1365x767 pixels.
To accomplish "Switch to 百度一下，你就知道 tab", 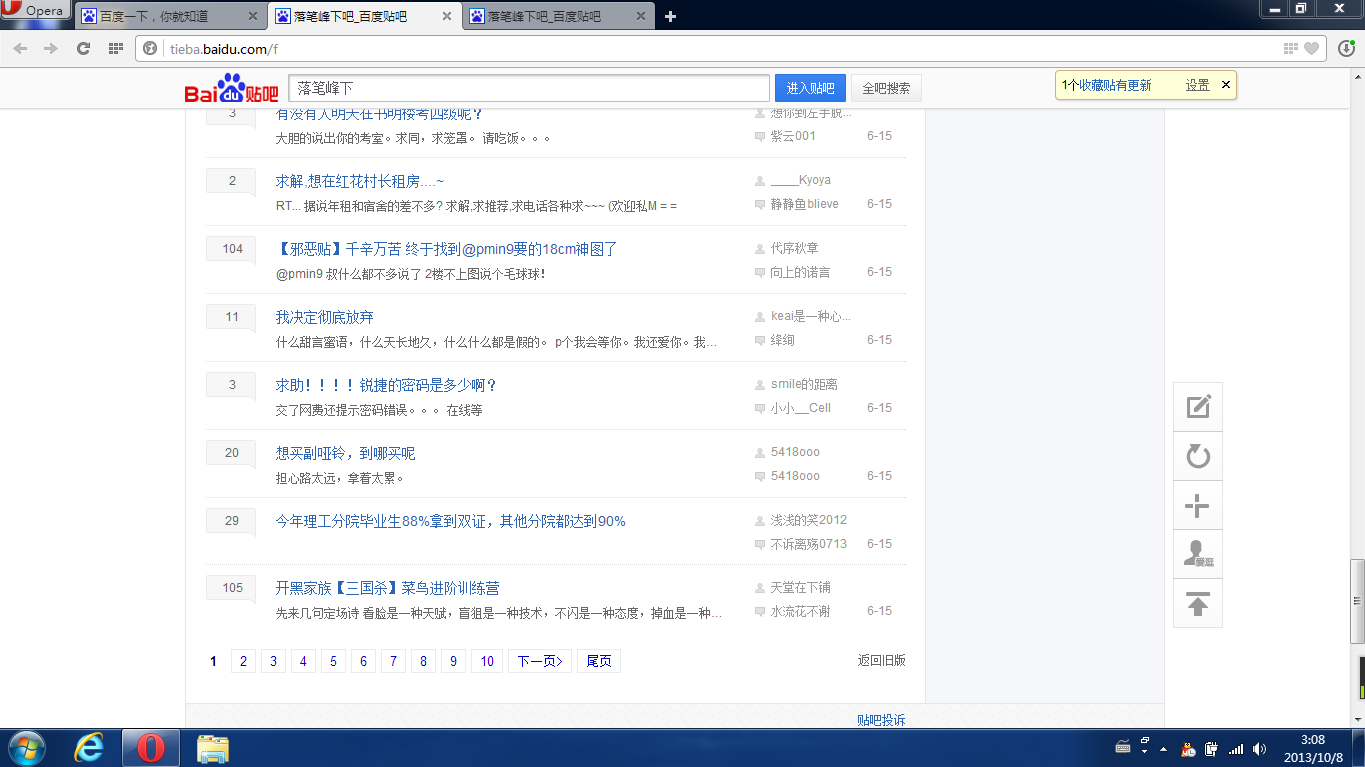I will (x=170, y=16).
